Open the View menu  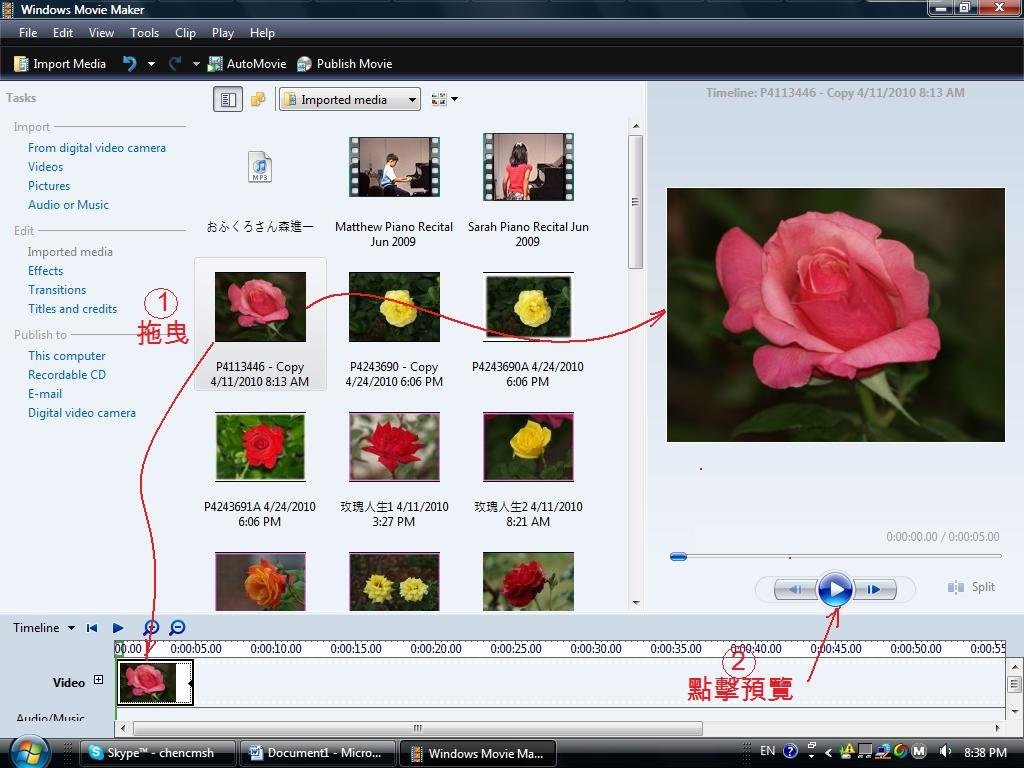[101, 33]
